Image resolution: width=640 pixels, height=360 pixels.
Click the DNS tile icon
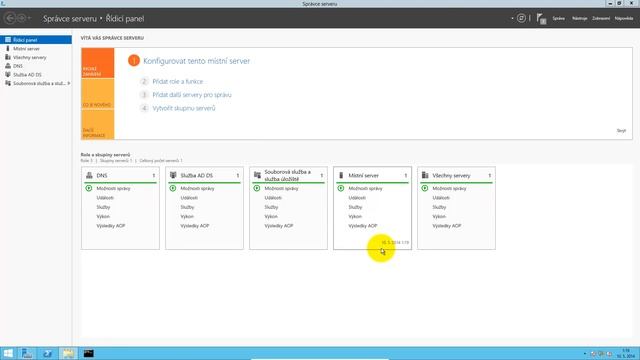(x=89, y=175)
